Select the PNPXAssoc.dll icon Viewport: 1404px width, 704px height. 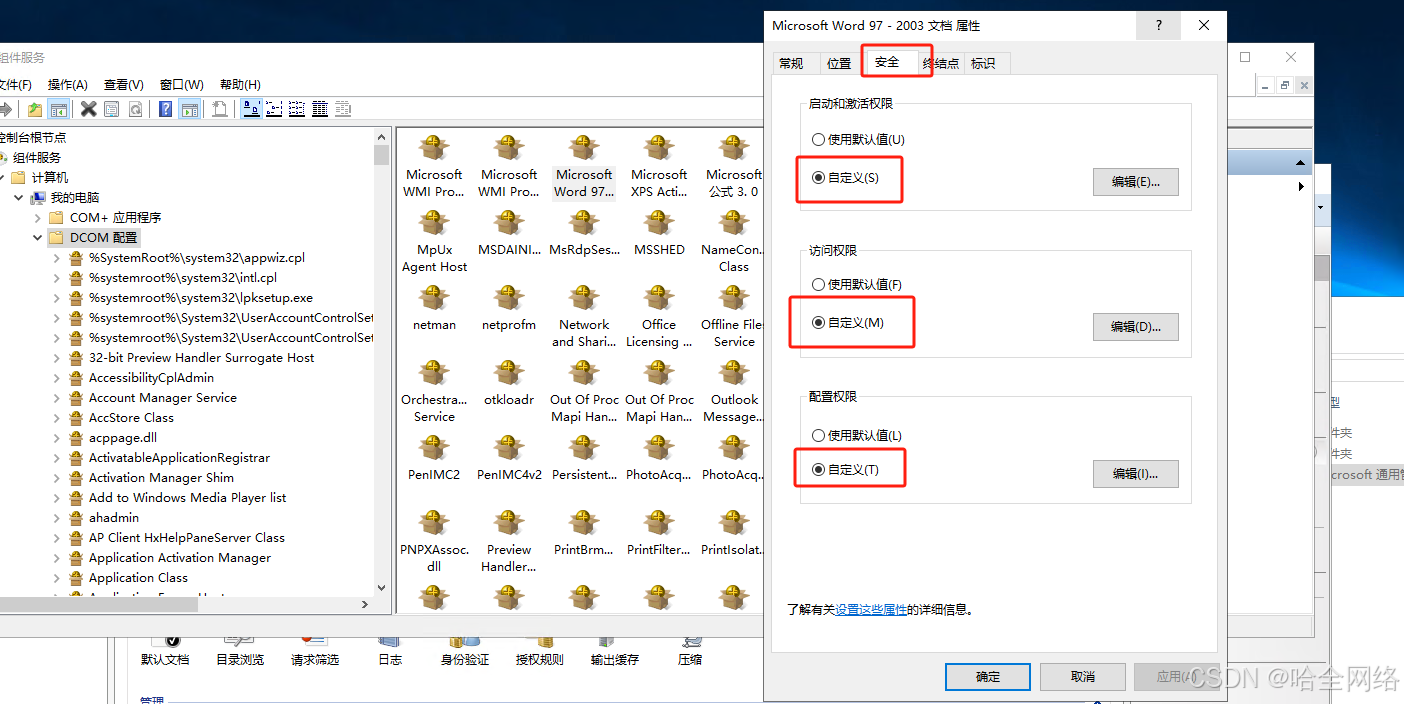(x=434, y=541)
